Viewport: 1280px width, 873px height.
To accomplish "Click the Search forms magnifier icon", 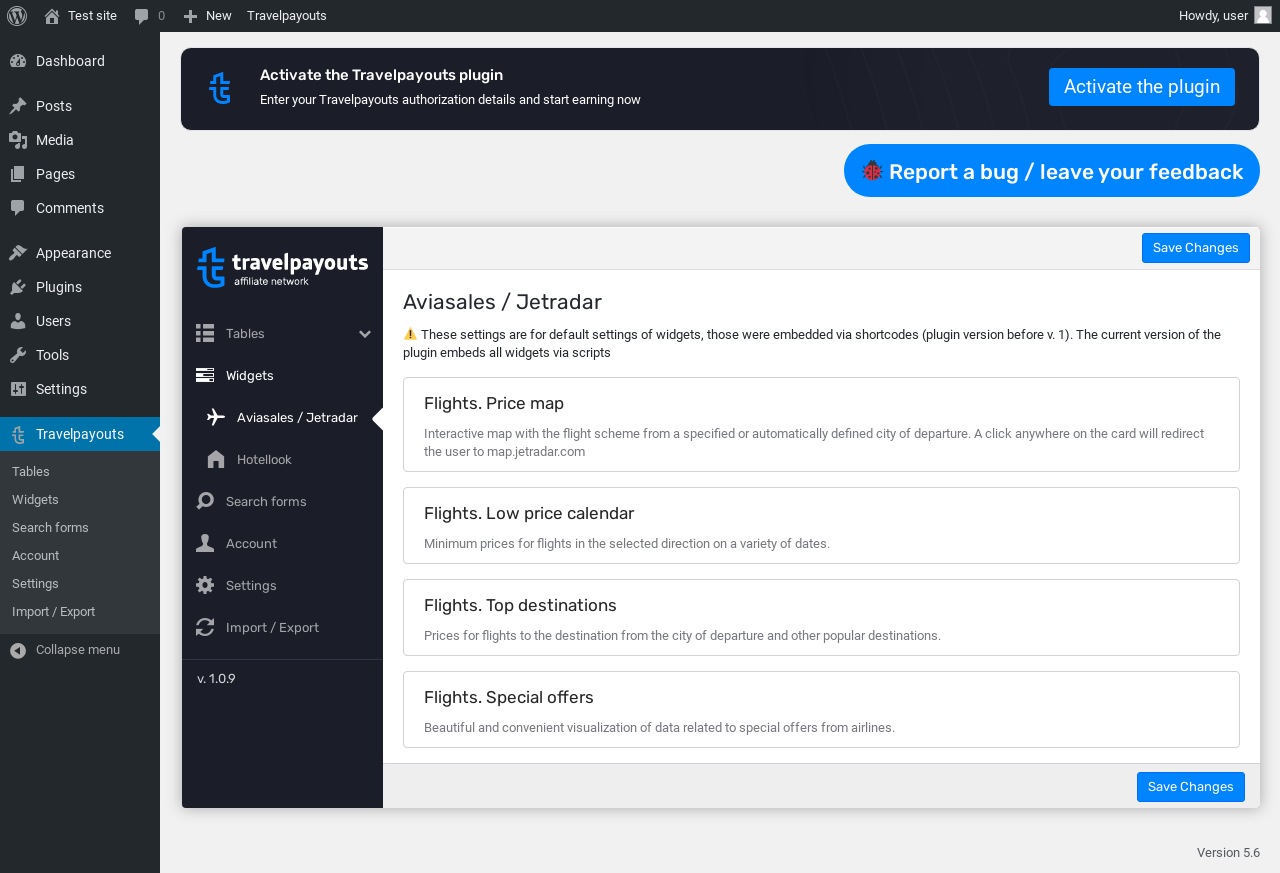I will coord(205,501).
